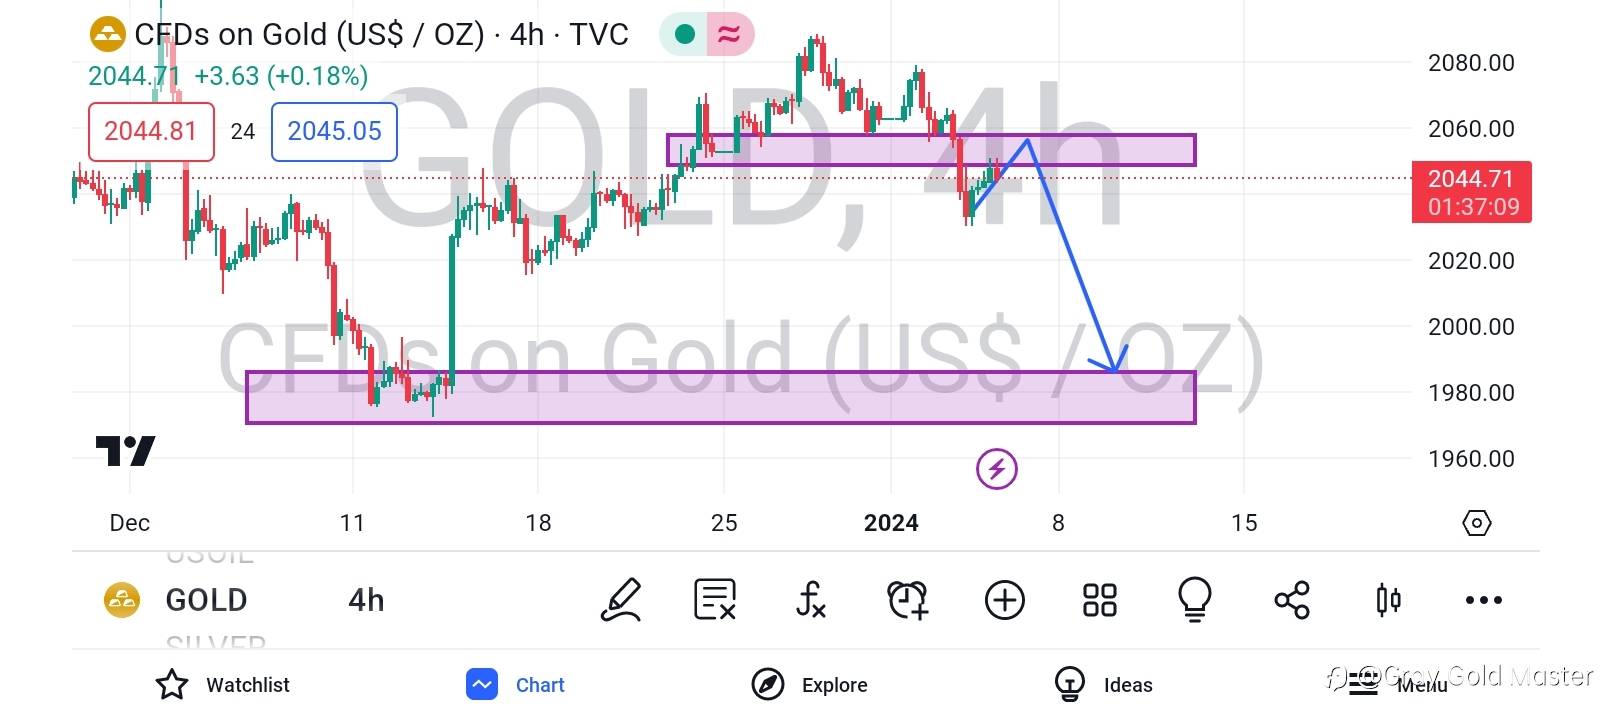Change chart type with candlestick icon

(1388, 600)
